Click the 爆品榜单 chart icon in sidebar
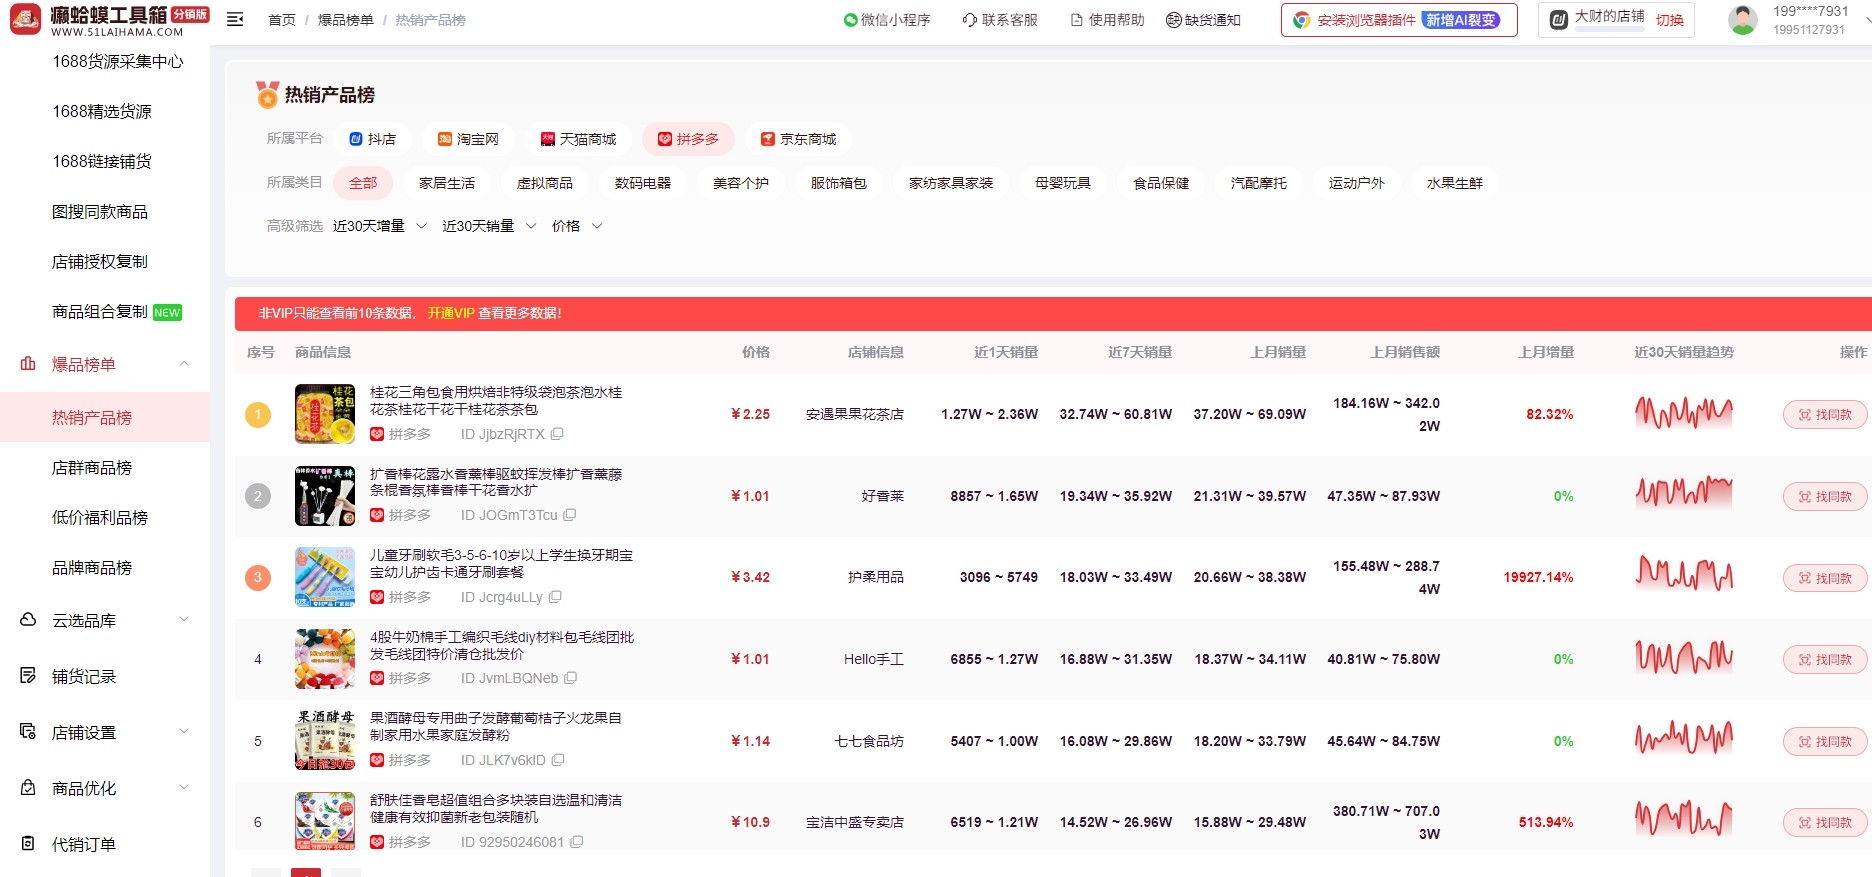 click(28, 364)
